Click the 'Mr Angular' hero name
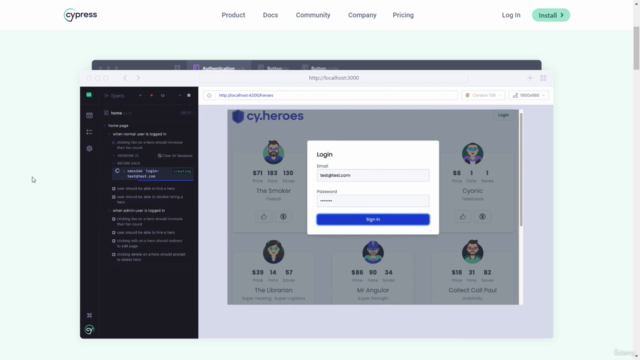This screenshot has width=640, height=360. [x=373, y=291]
